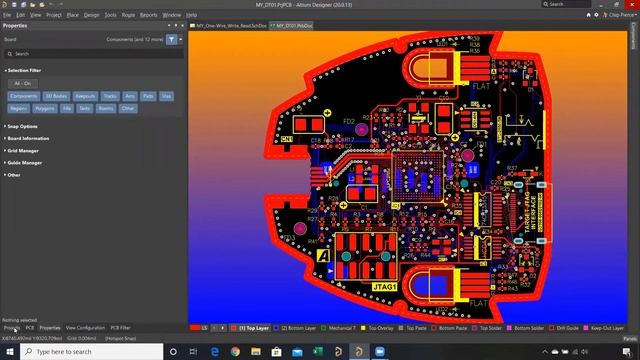Open the filter dropdown arrow beside funnel

point(181,40)
